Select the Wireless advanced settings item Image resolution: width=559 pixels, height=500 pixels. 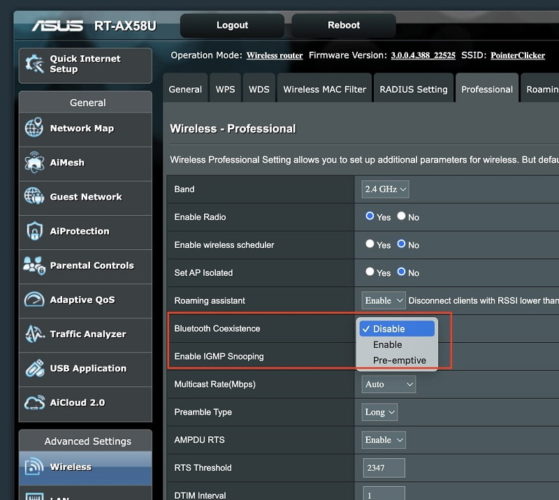pyautogui.click(x=85, y=467)
